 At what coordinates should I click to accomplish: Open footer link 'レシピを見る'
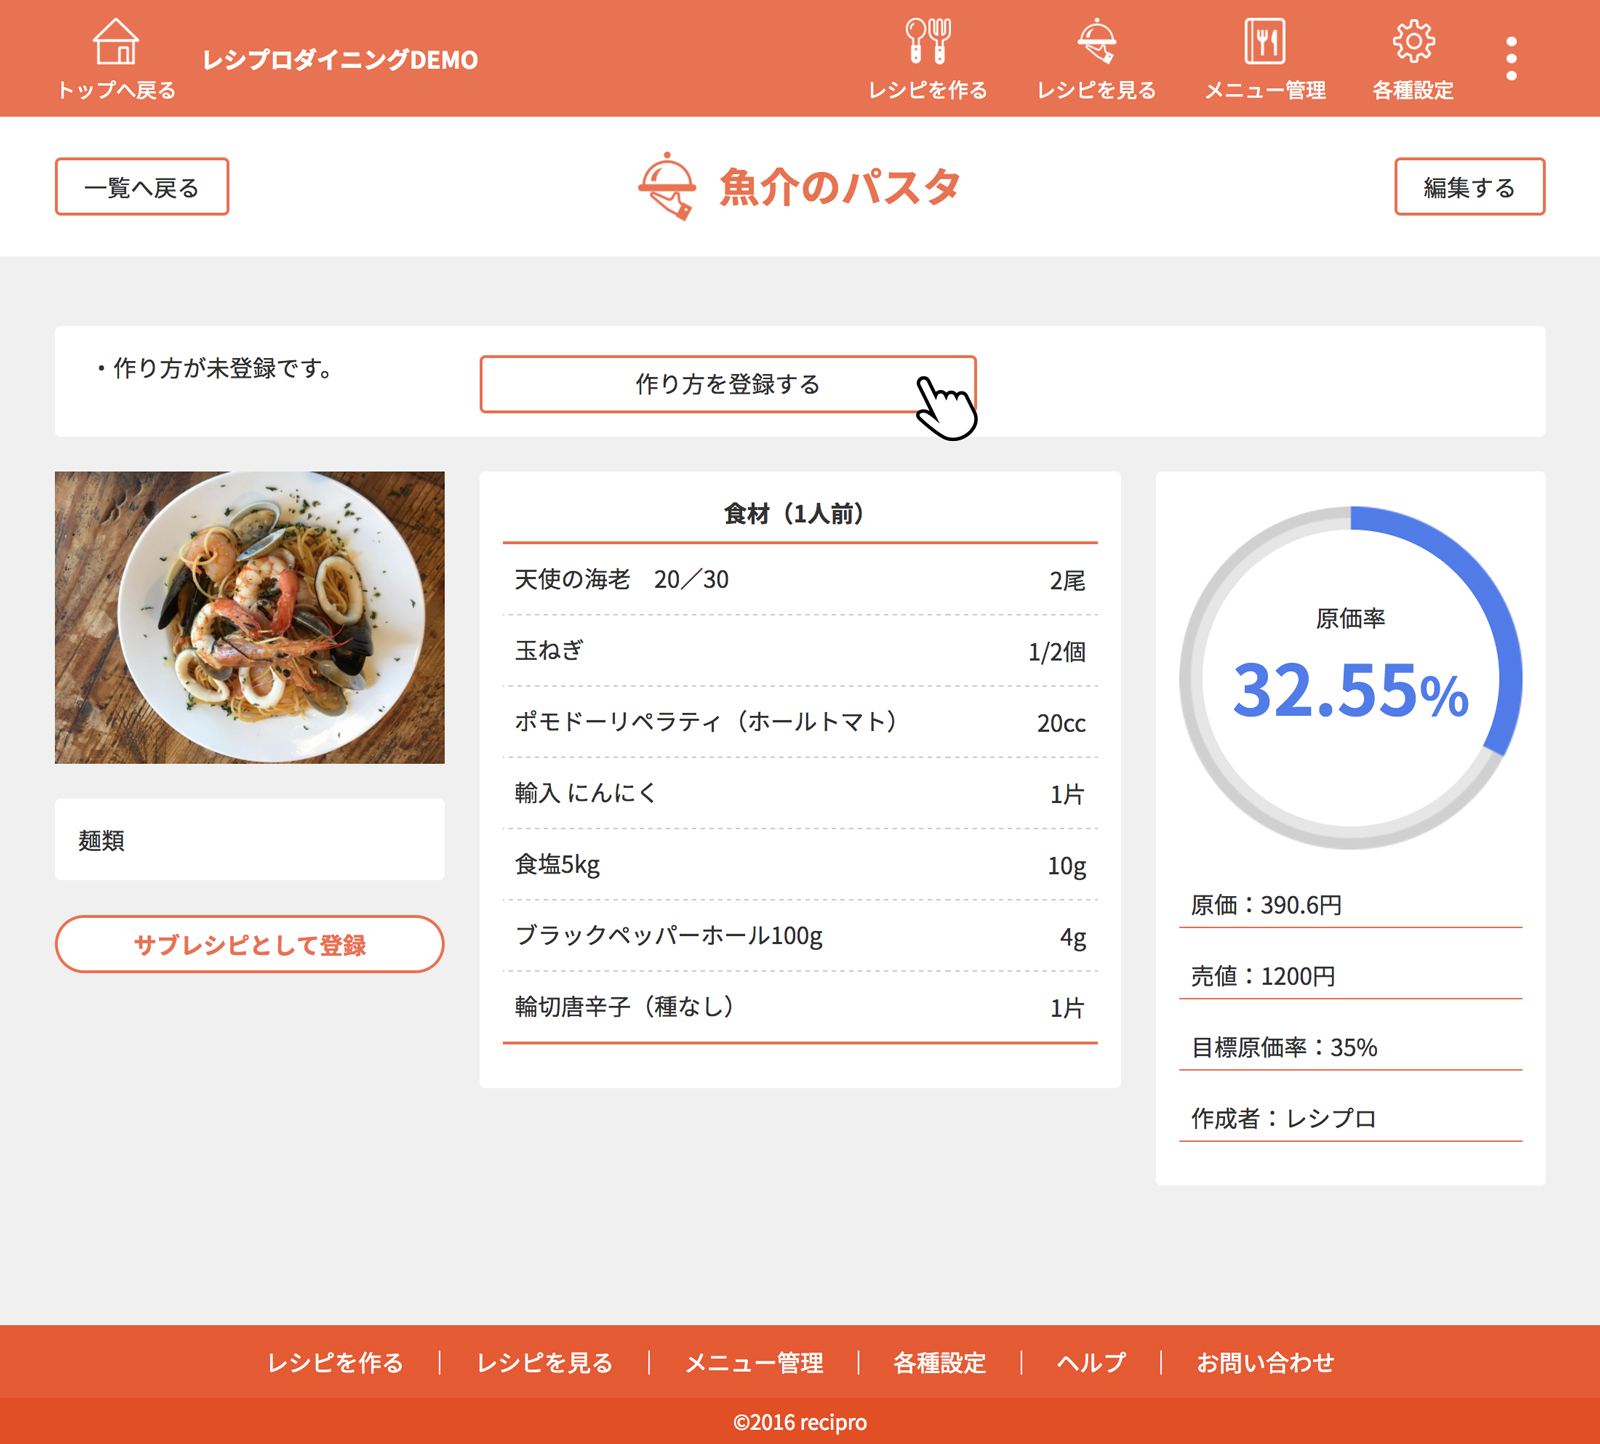point(544,1362)
